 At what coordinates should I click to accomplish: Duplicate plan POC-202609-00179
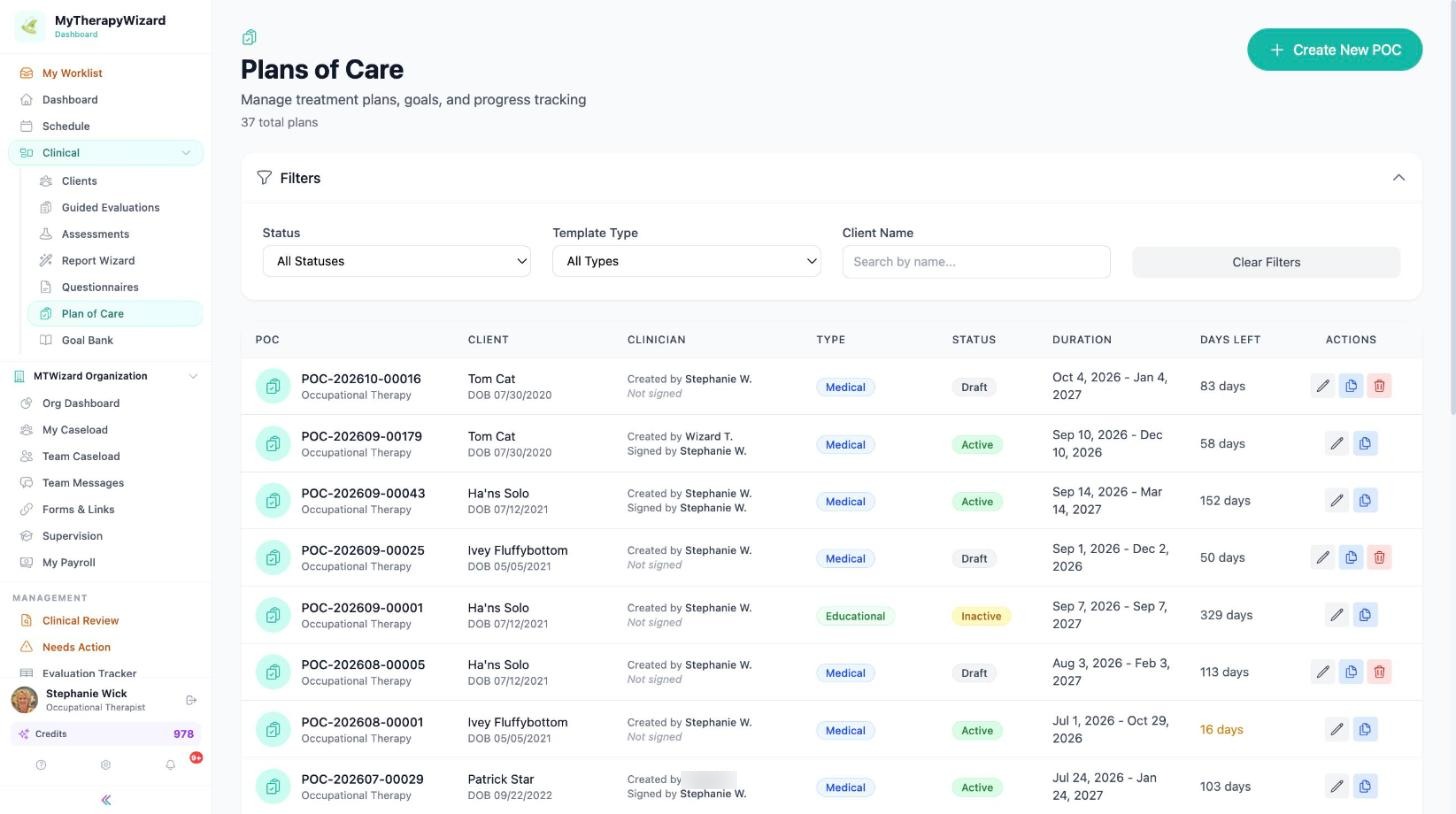[x=1365, y=443]
